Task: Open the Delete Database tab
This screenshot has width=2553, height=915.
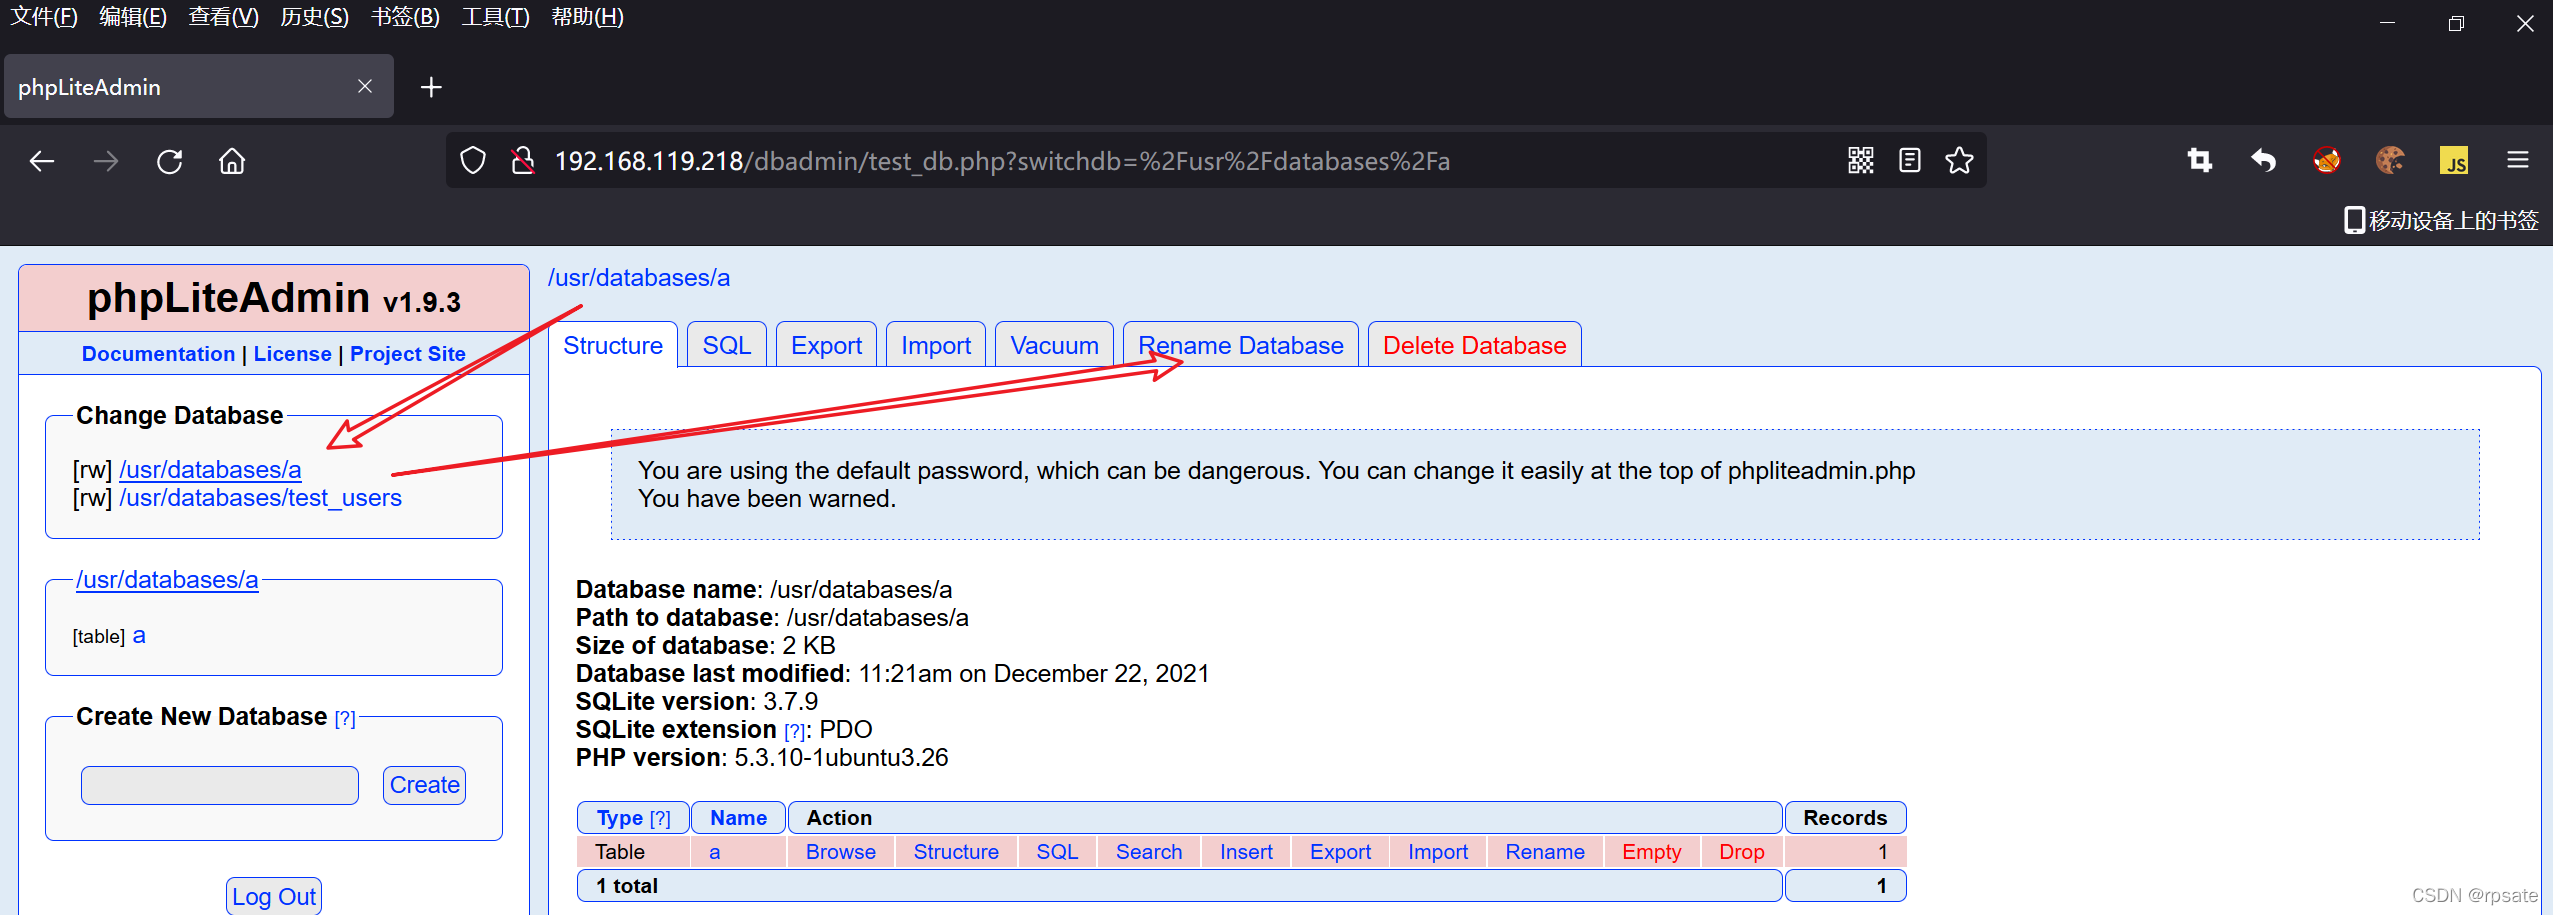Action: (x=1474, y=345)
